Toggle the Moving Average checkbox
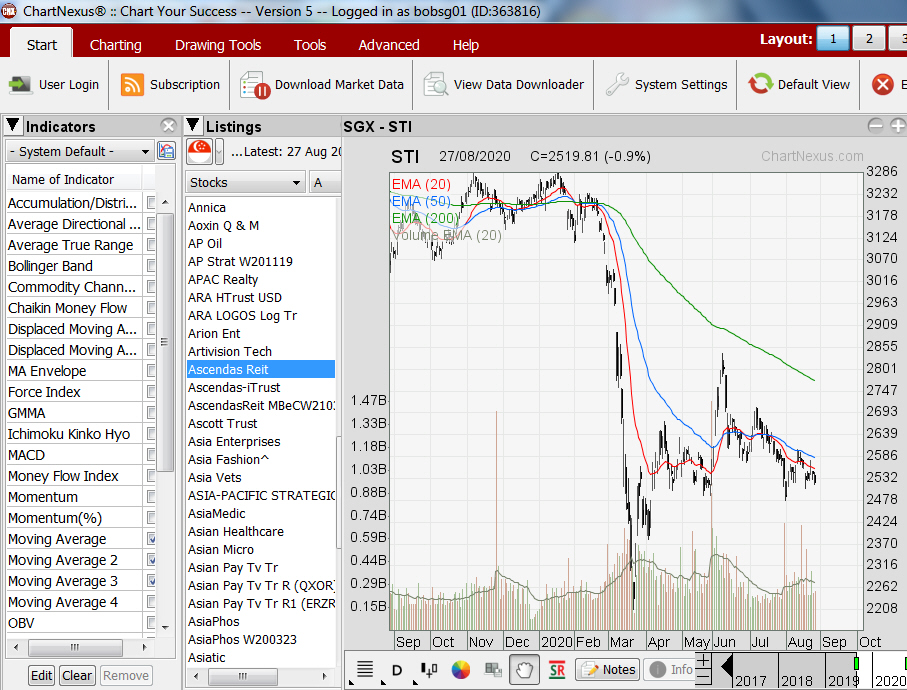Viewport: 907px width, 690px height. coord(152,539)
